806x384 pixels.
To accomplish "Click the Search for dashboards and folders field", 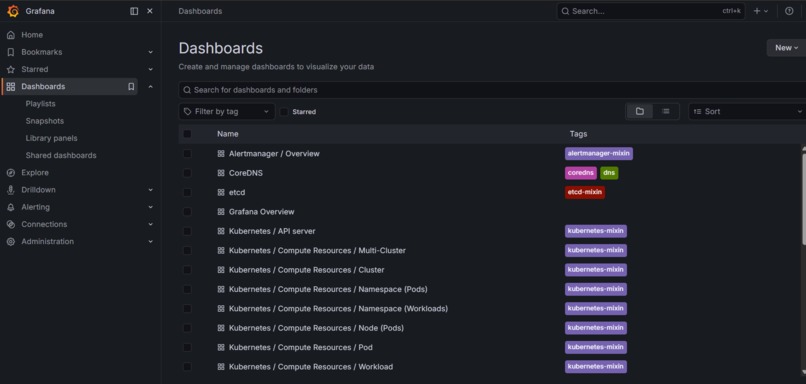I will pyautogui.click(x=492, y=90).
